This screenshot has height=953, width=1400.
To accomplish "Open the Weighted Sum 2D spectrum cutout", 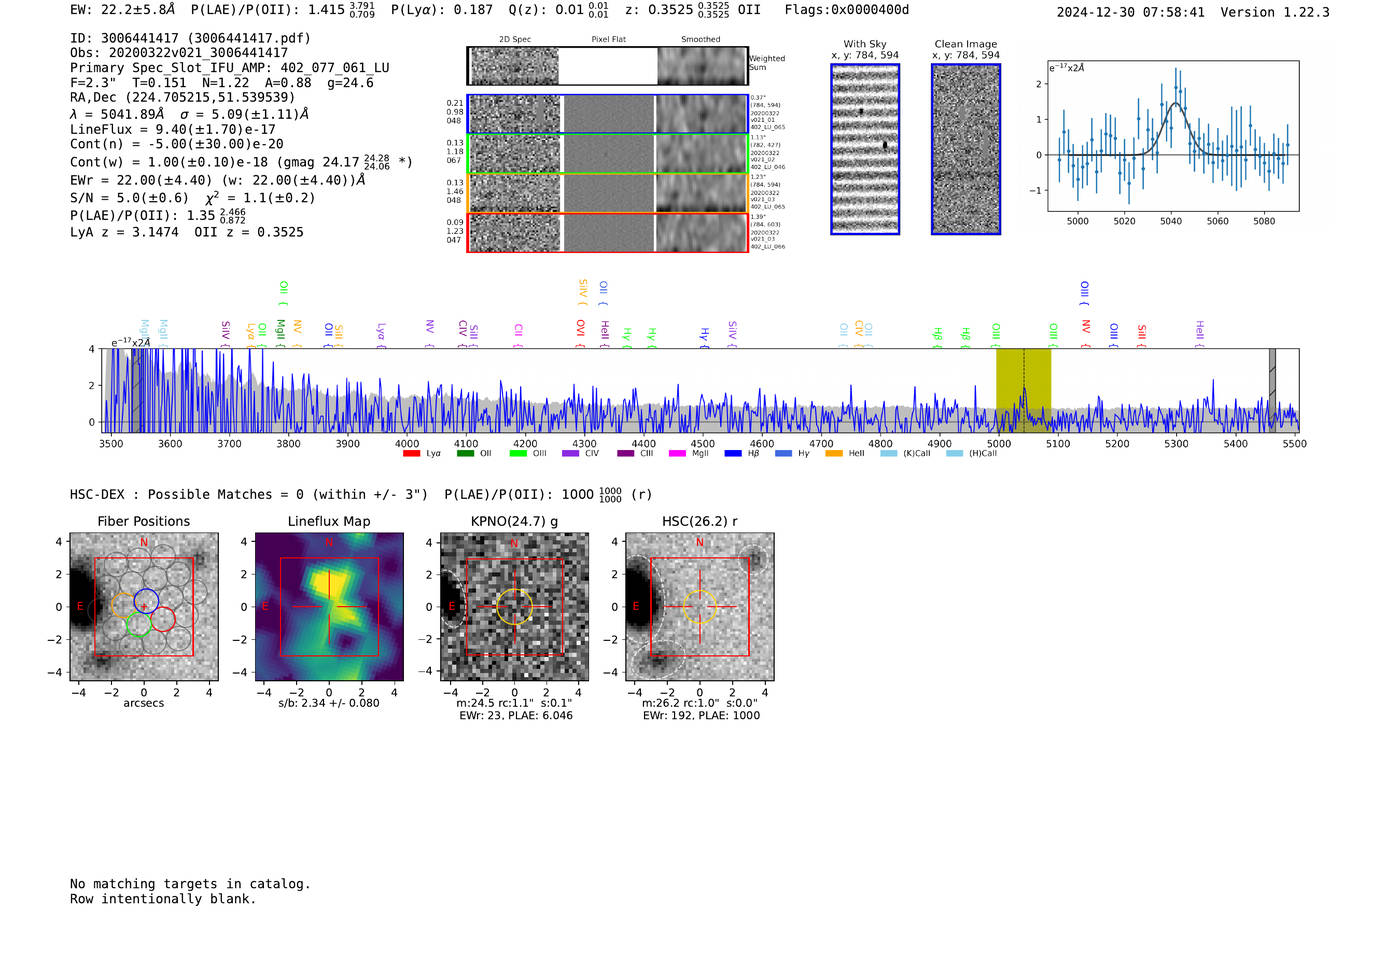I will 514,66.
